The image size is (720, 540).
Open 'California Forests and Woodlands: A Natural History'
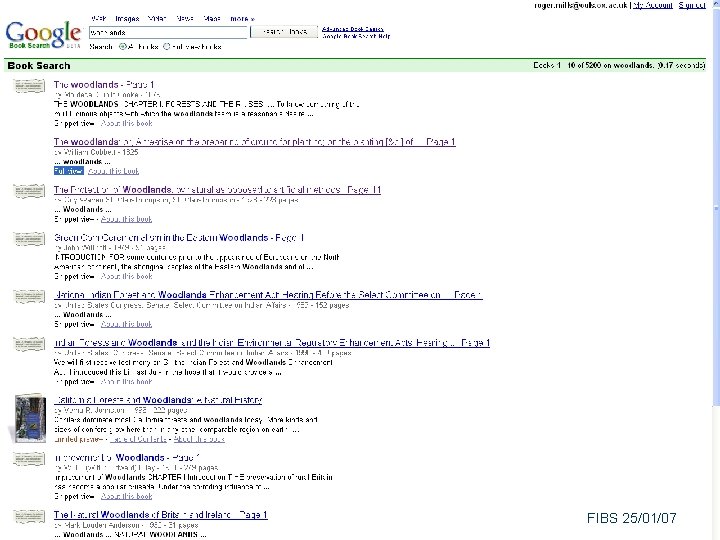pos(158,400)
